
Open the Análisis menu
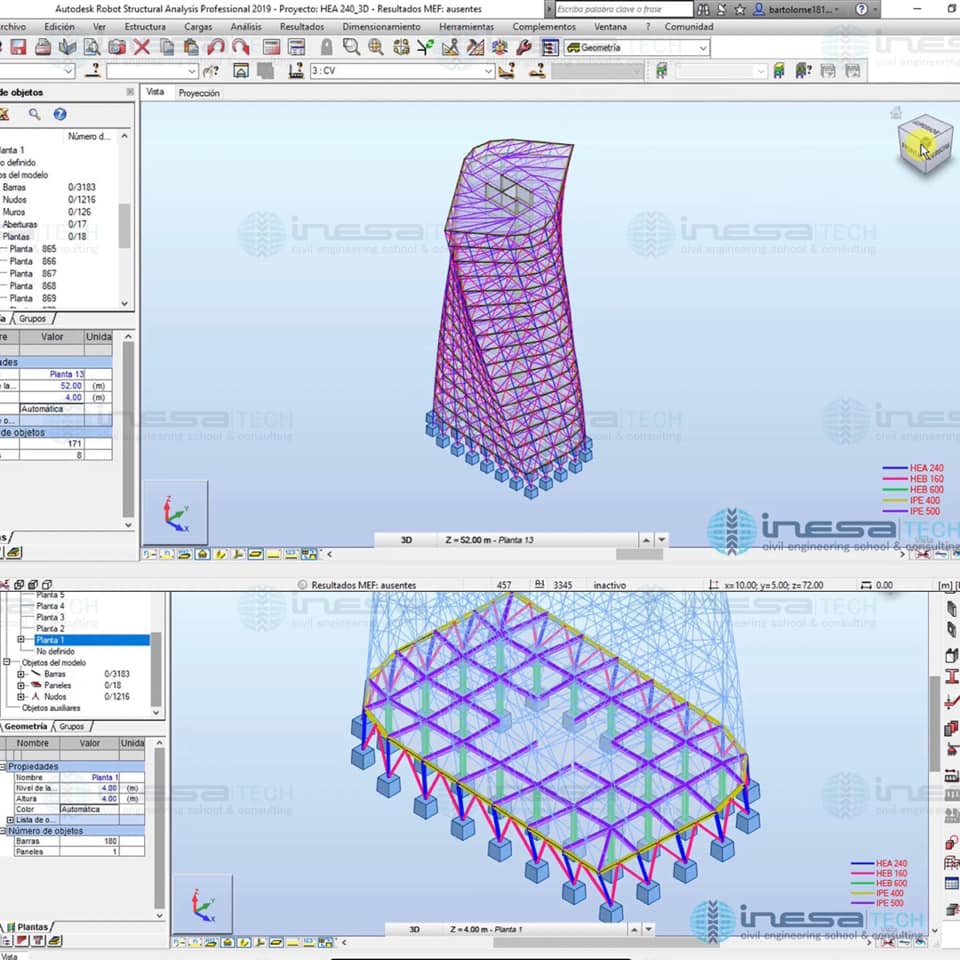pos(246,27)
